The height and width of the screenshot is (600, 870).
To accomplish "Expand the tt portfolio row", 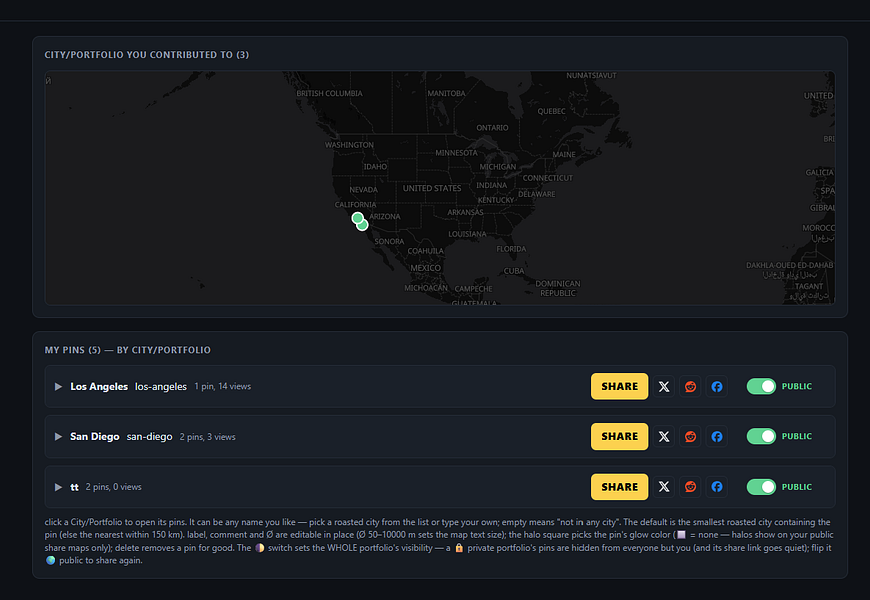I will (58, 487).
